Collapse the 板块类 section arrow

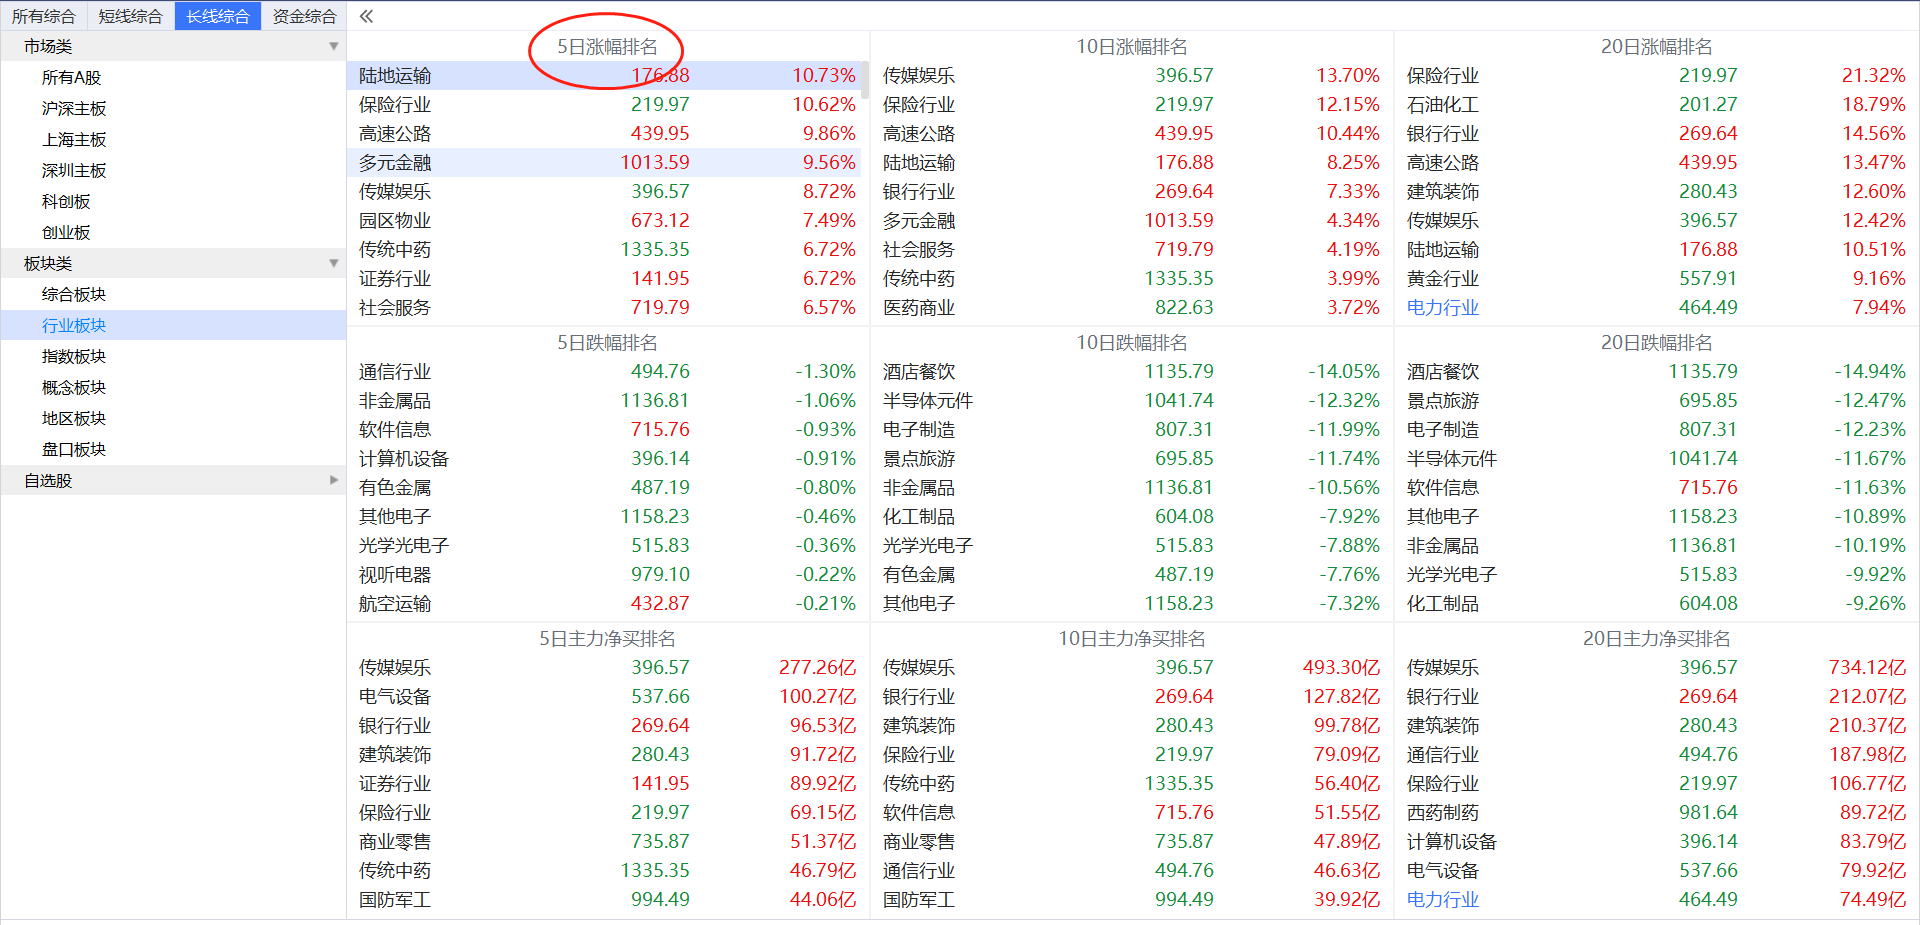pyautogui.click(x=334, y=263)
